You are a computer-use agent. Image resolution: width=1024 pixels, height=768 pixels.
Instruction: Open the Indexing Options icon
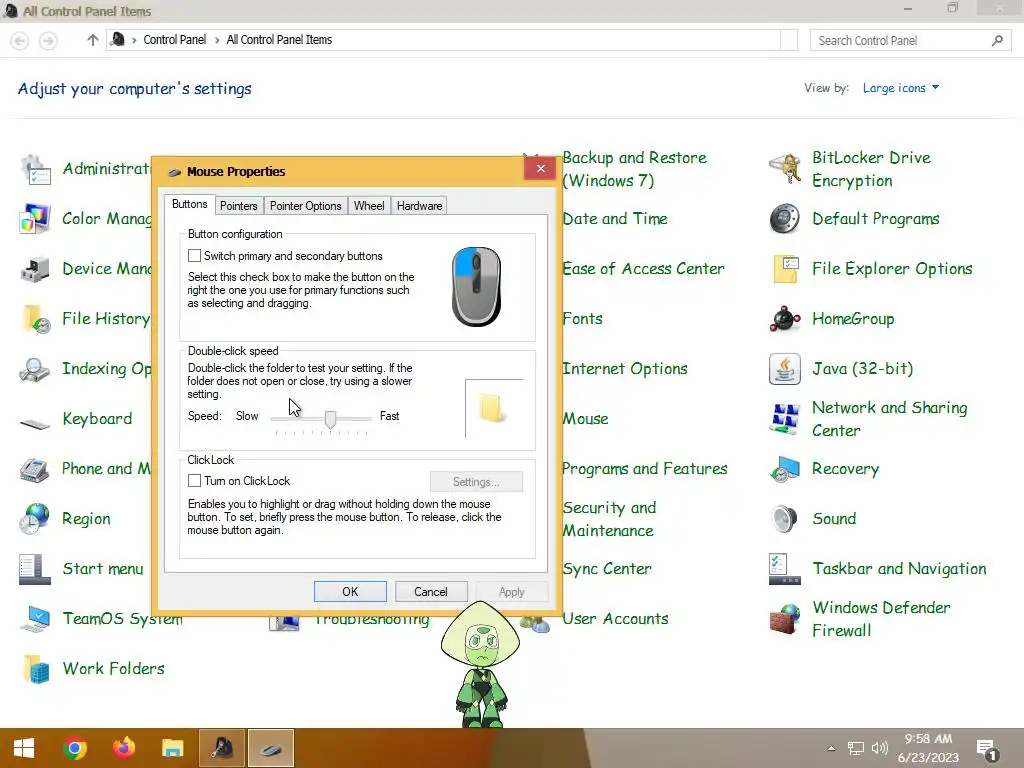click(35, 369)
